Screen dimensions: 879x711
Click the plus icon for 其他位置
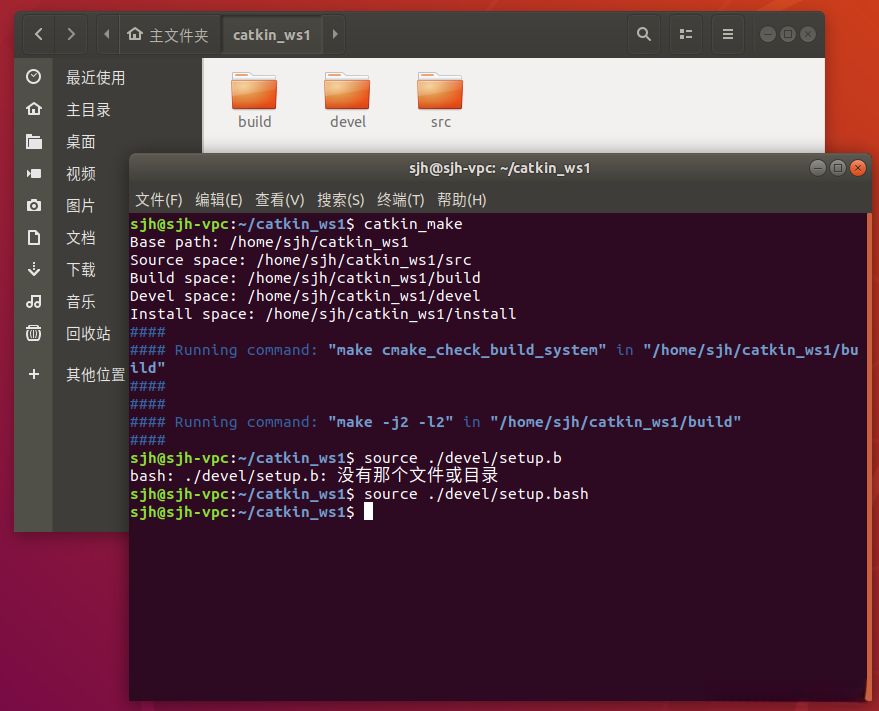(34, 374)
